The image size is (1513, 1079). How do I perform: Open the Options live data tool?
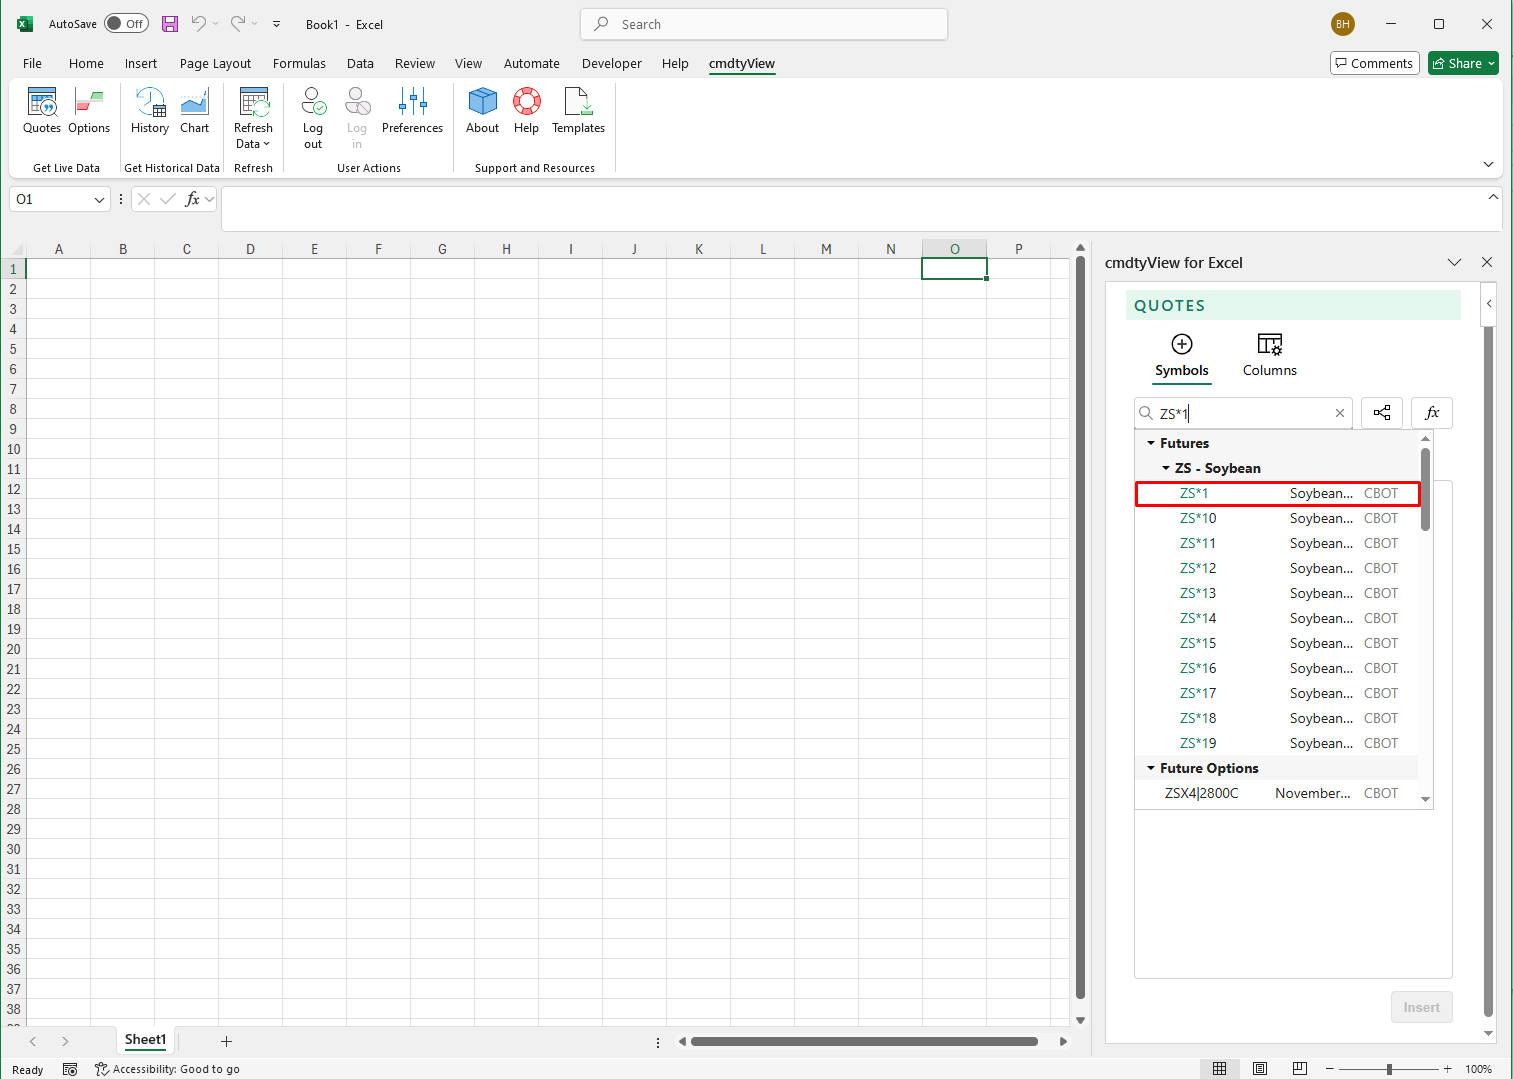(89, 110)
